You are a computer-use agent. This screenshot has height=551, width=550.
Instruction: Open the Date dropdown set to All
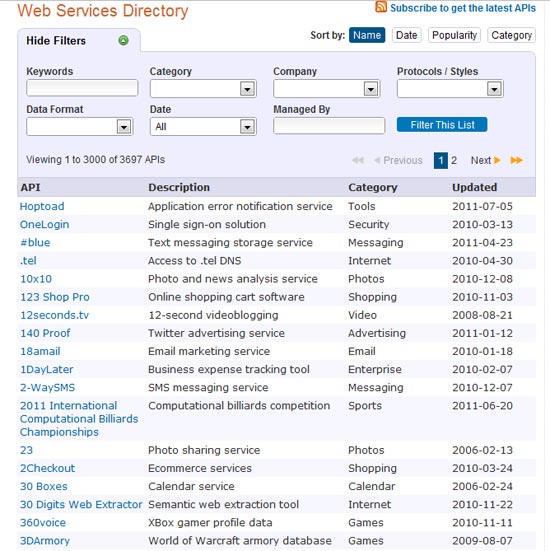tap(203, 127)
